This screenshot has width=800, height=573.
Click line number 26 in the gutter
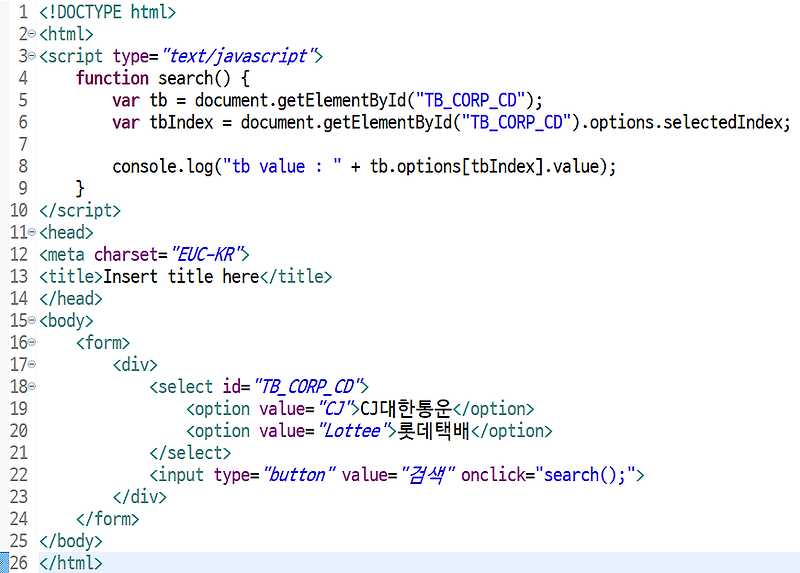pyautogui.click(x=19, y=563)
